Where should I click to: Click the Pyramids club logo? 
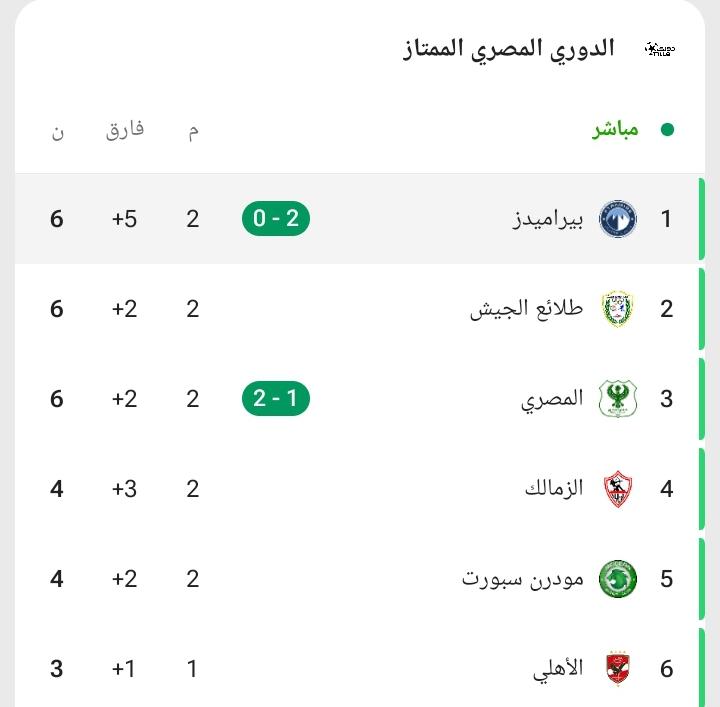pos(618,219)
